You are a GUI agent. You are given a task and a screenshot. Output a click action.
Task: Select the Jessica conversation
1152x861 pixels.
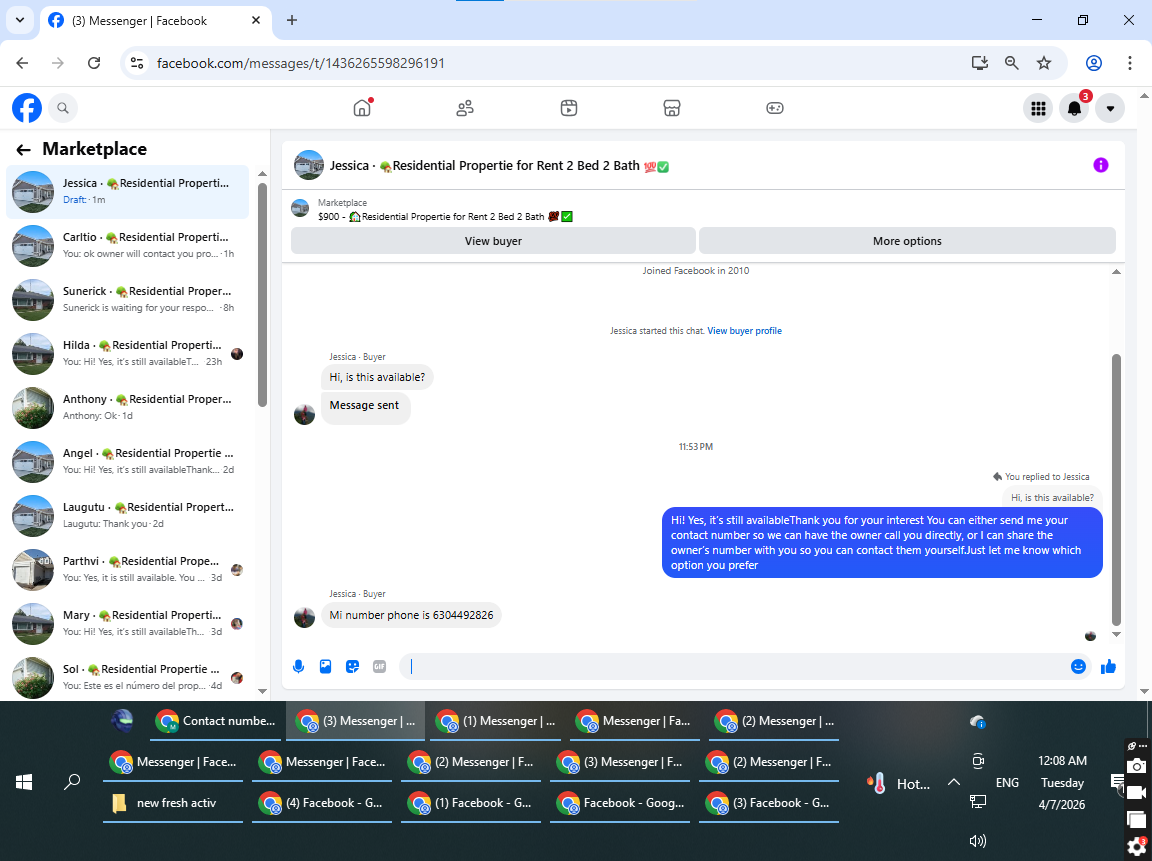point(128,192)
